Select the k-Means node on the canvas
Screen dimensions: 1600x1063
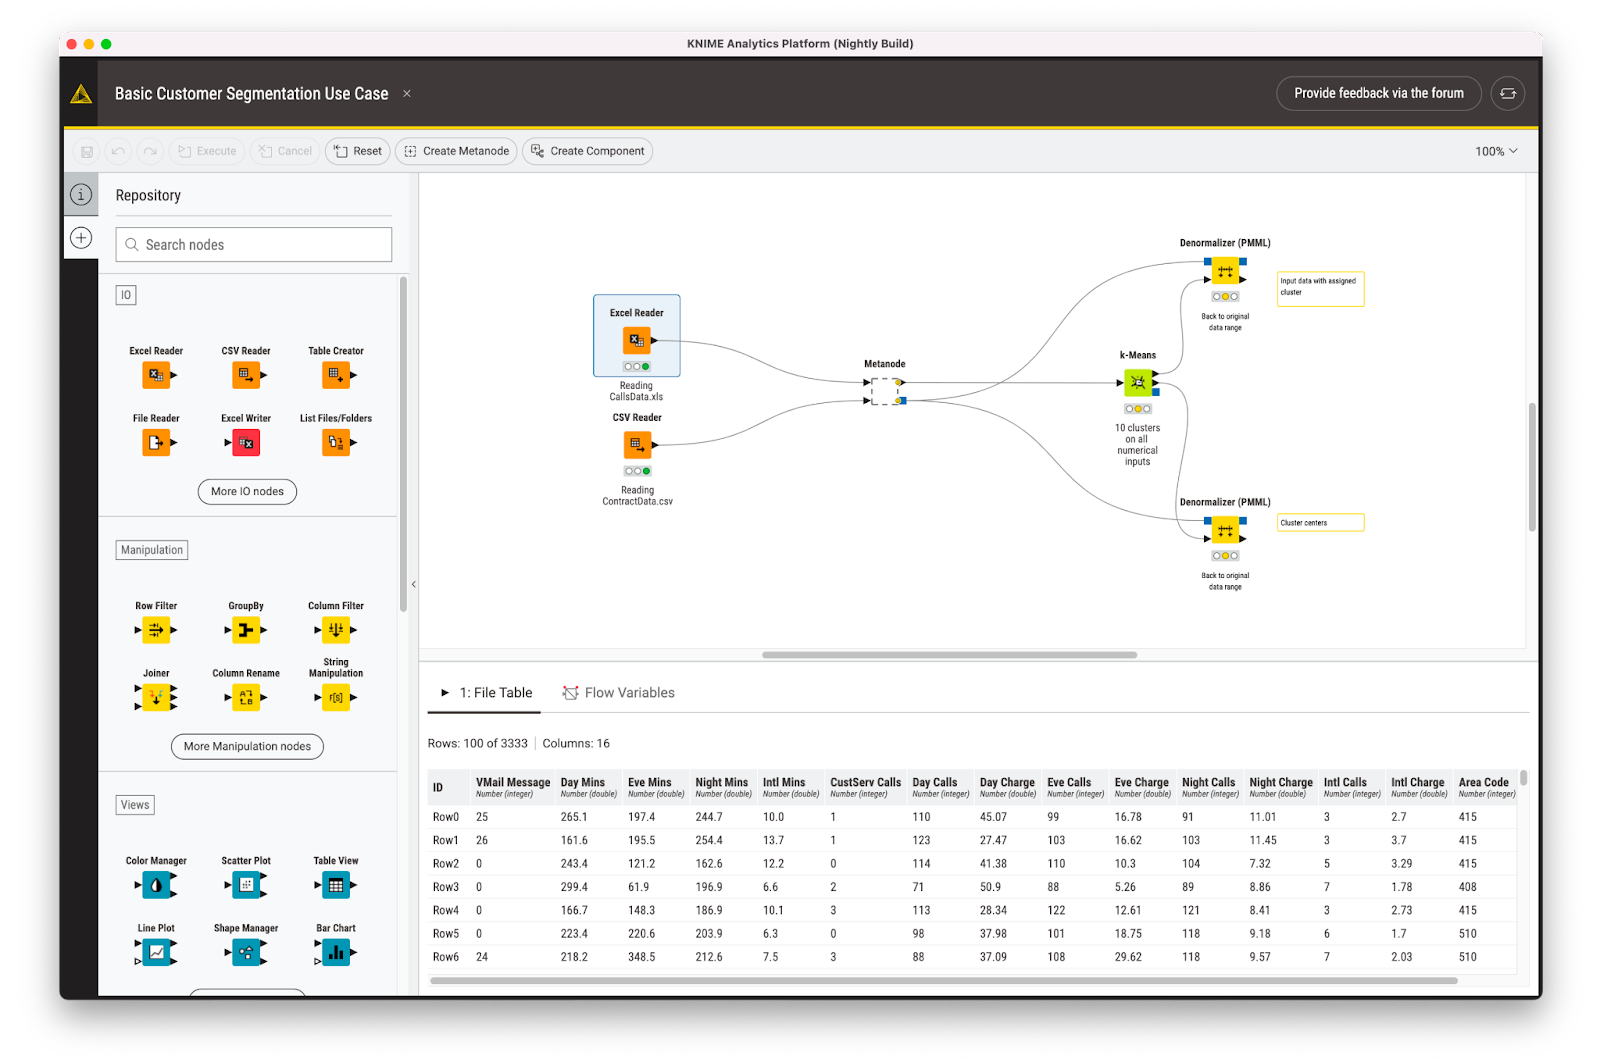[1138, 382]
